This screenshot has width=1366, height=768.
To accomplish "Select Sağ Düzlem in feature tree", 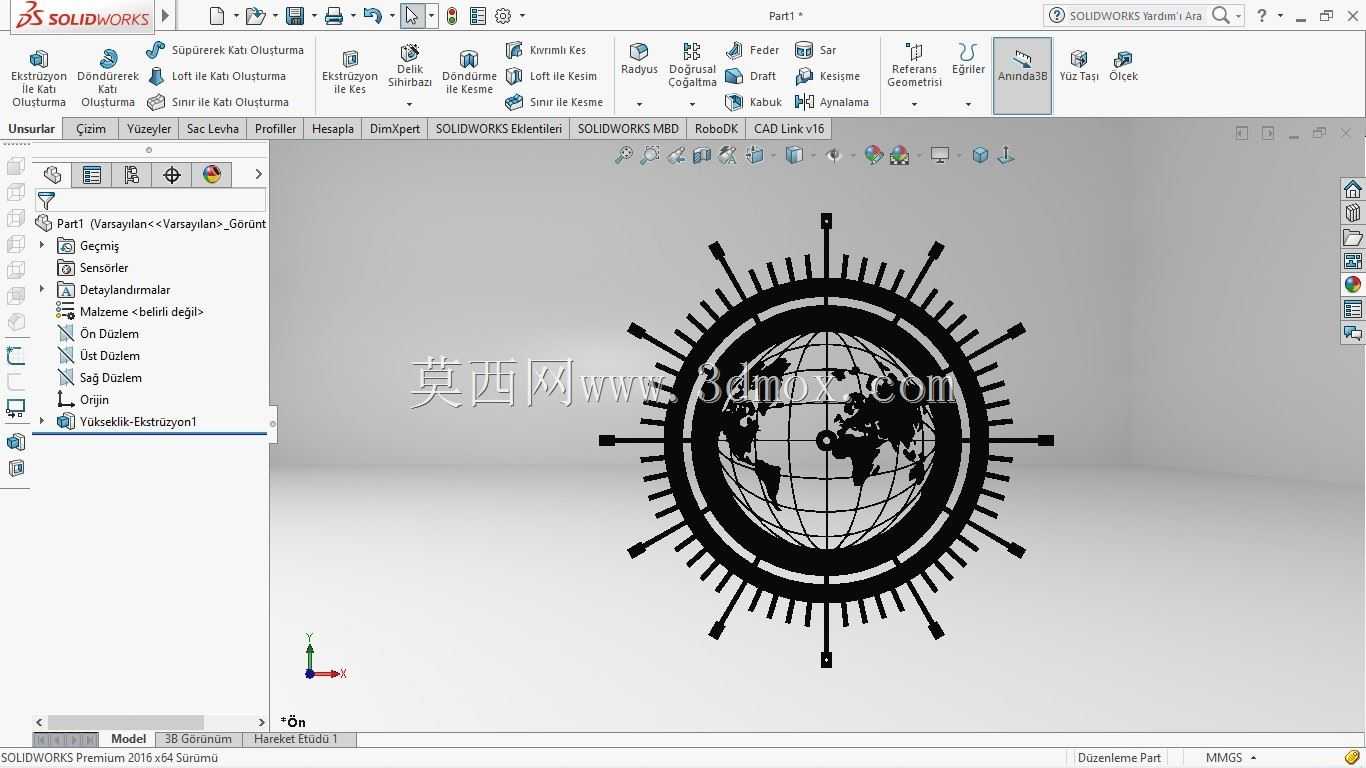I will point(111,378).
